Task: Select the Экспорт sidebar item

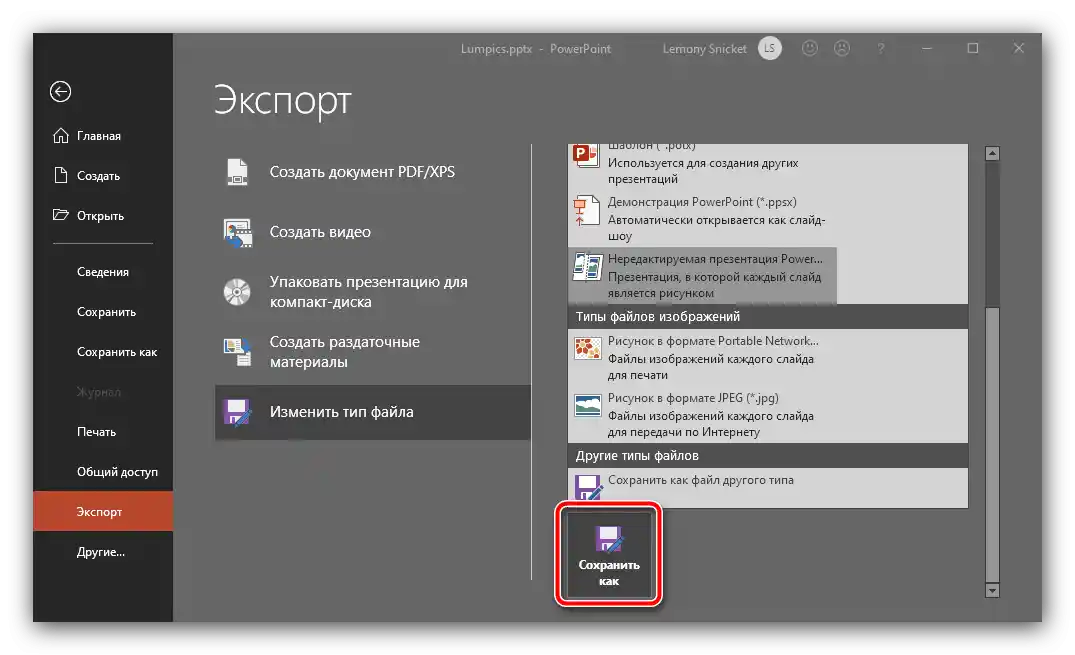Action: coord(103,511)
